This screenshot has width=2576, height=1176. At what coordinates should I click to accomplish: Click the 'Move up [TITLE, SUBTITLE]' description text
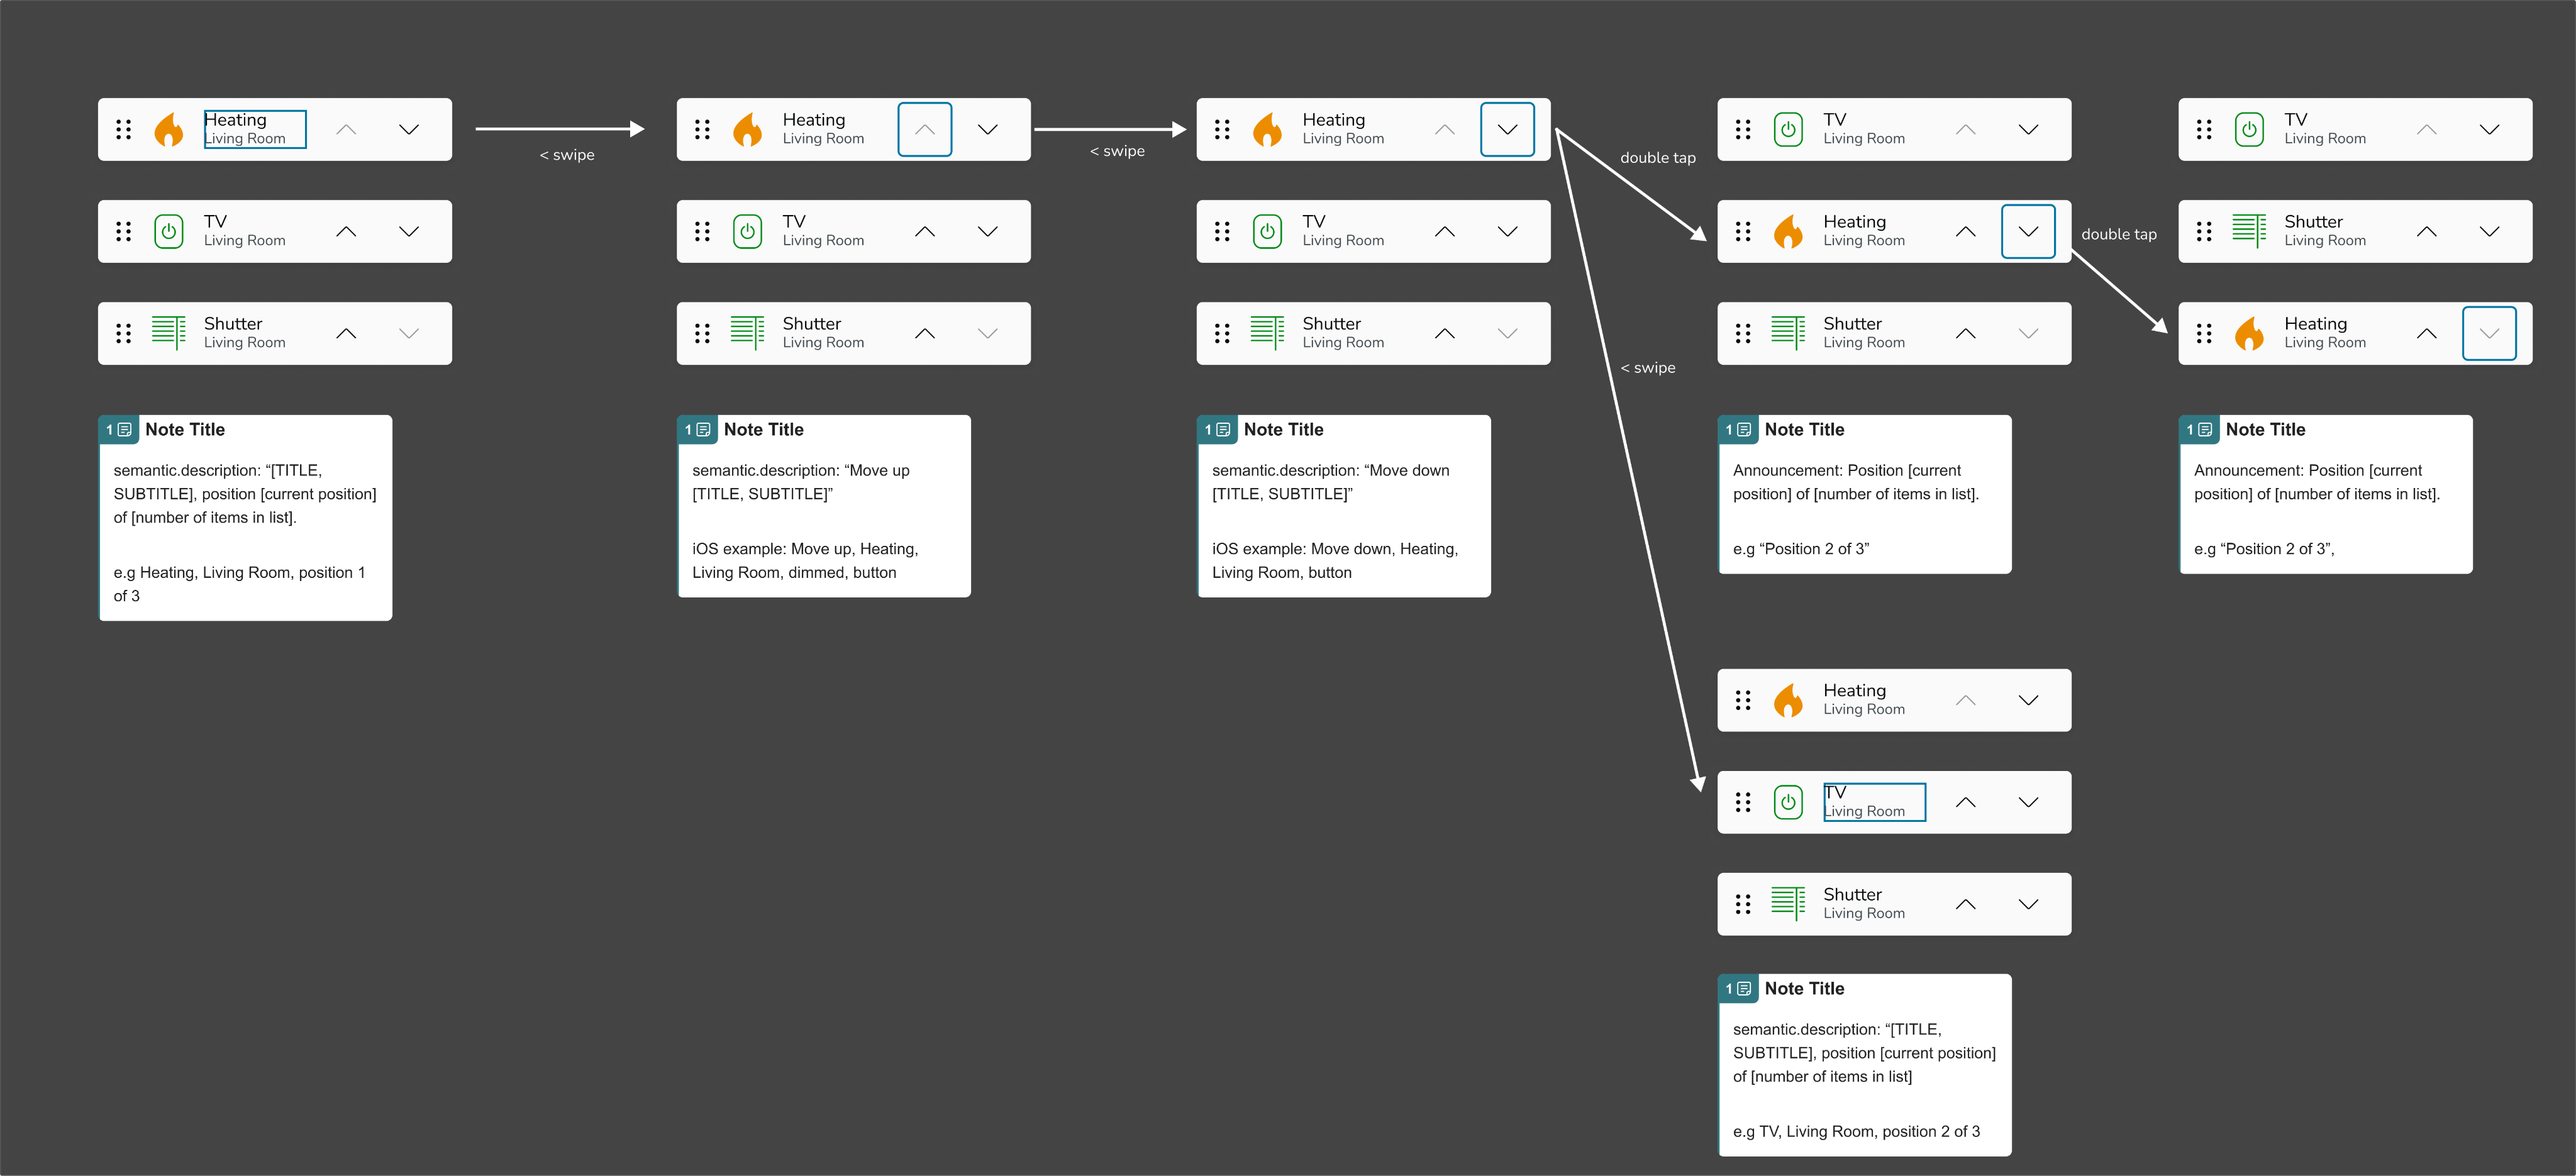801,482
